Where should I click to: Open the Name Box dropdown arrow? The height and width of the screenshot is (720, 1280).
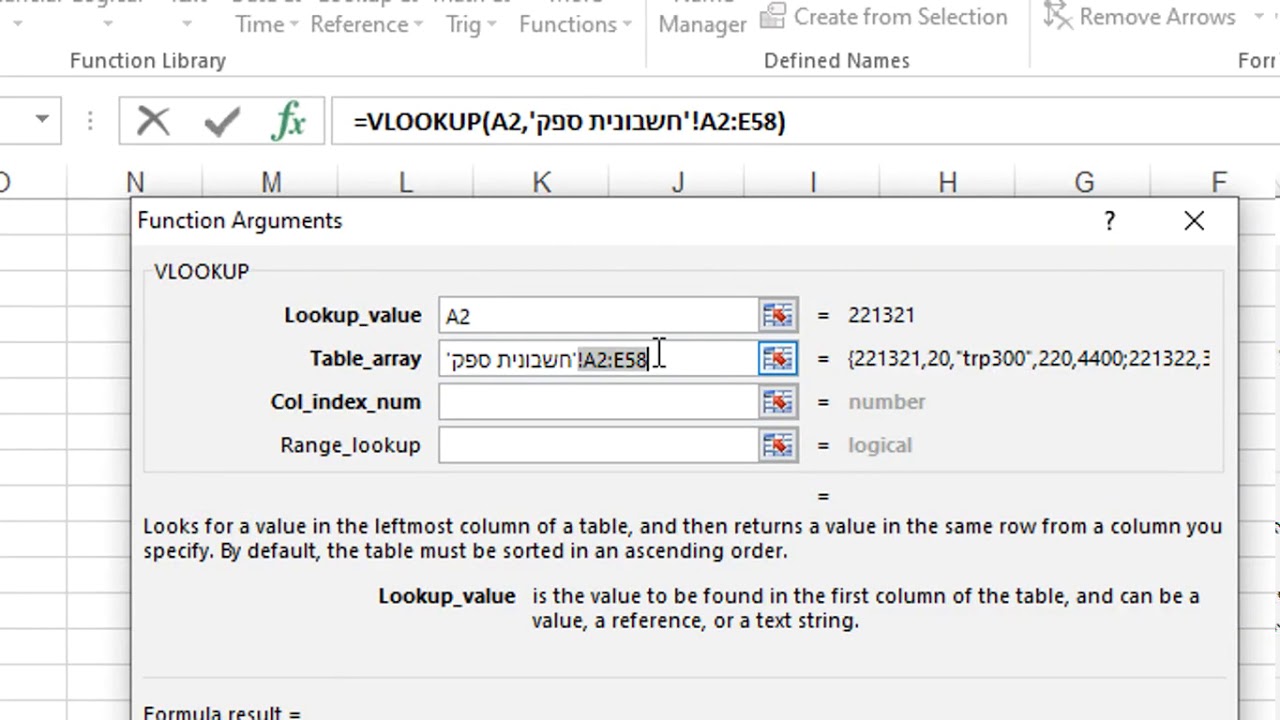[42, 120]
